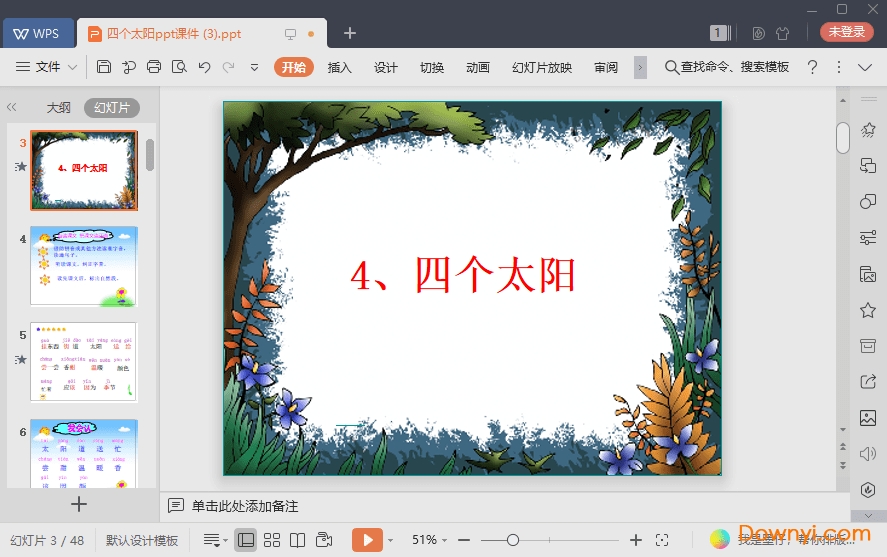Select the 四个太阳ppt课件 (3).ppt document tab
The width and height of the screenshot is (887, 557).
click(x=201, y=33)
